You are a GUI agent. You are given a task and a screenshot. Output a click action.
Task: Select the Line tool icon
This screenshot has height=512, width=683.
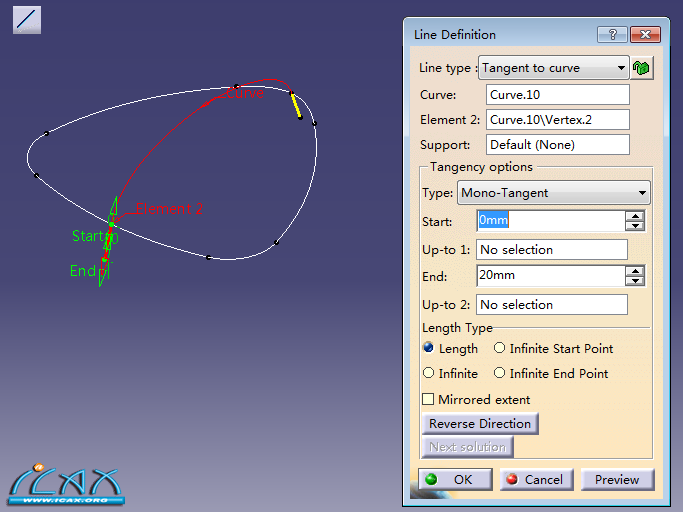click(x=27, y=20)
